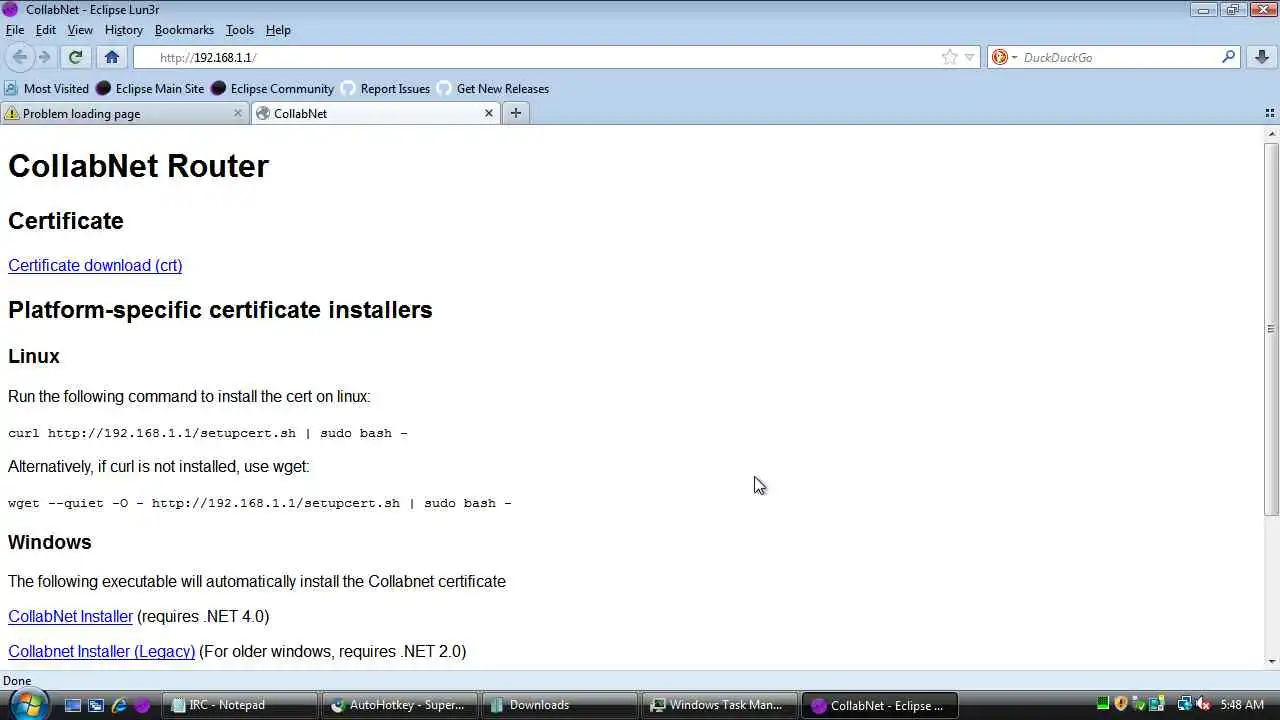Open the Downloads arrow button

(x=1262, y=57)
